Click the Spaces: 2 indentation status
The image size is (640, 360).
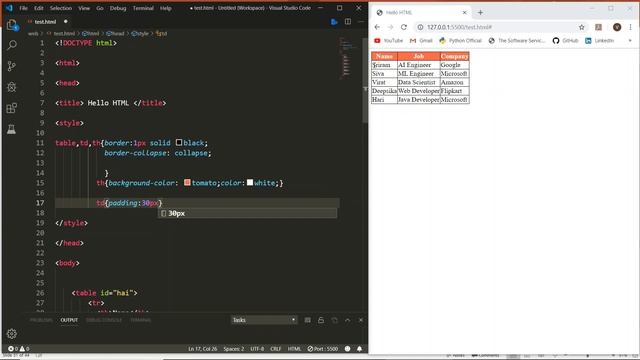point(234,349)
